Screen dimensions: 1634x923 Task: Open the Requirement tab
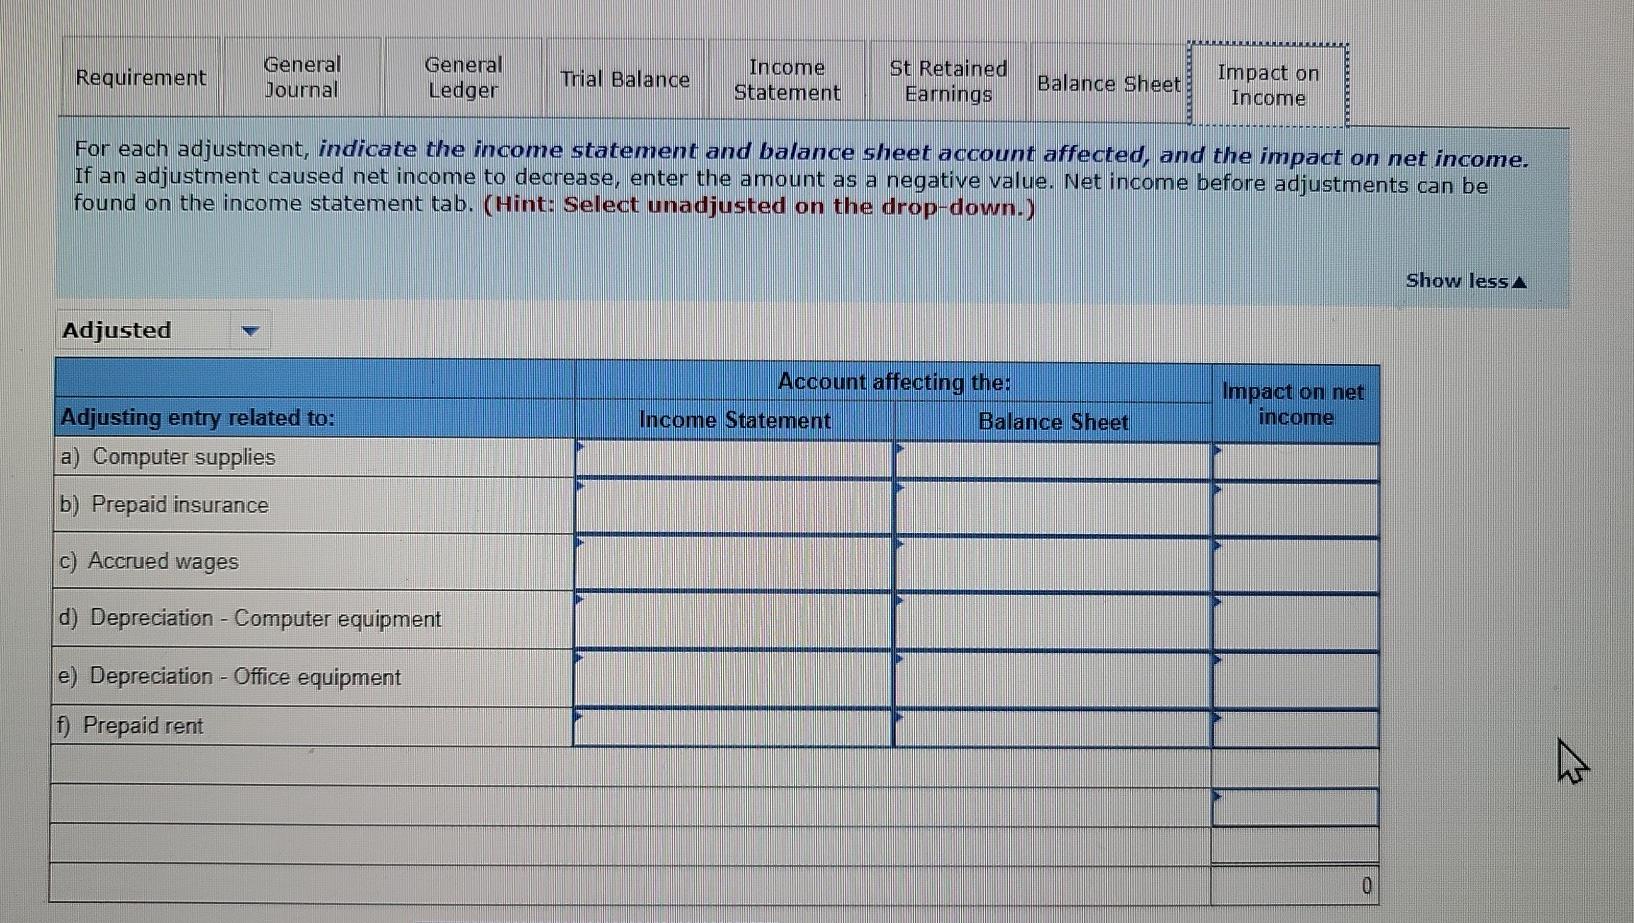[x=141, y=77]
